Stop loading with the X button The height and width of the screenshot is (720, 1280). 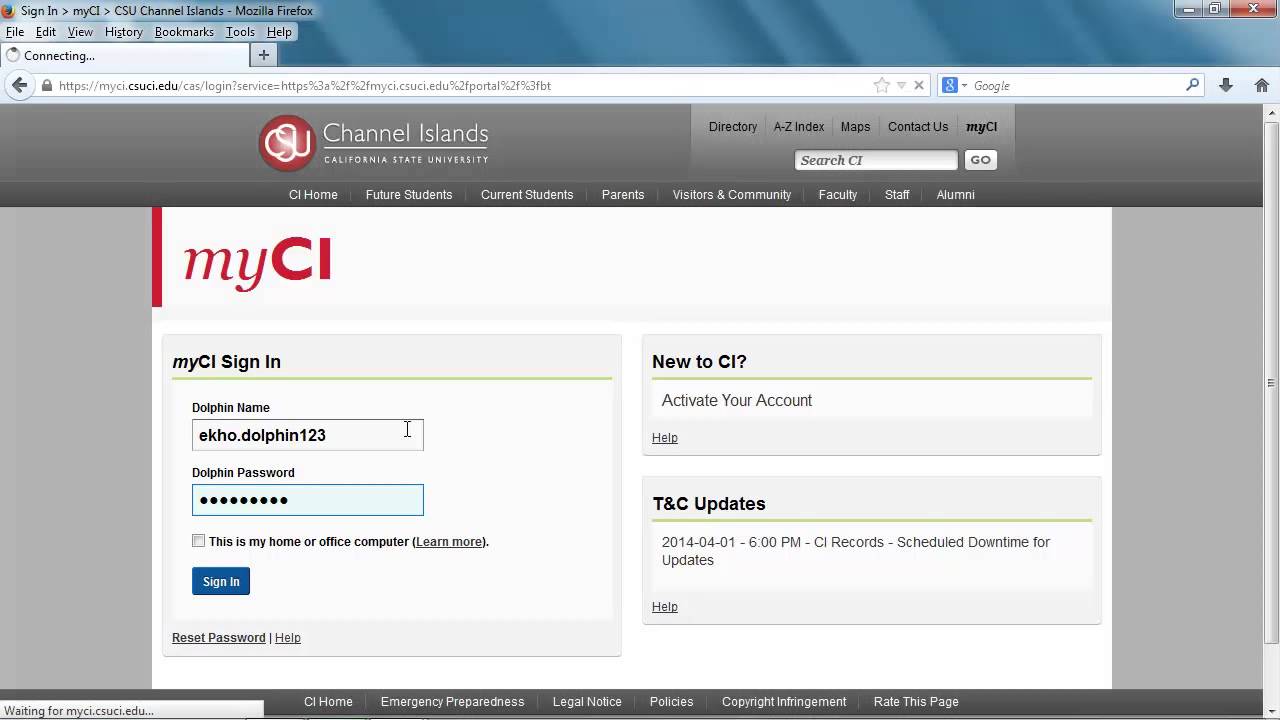coord(919,85)
